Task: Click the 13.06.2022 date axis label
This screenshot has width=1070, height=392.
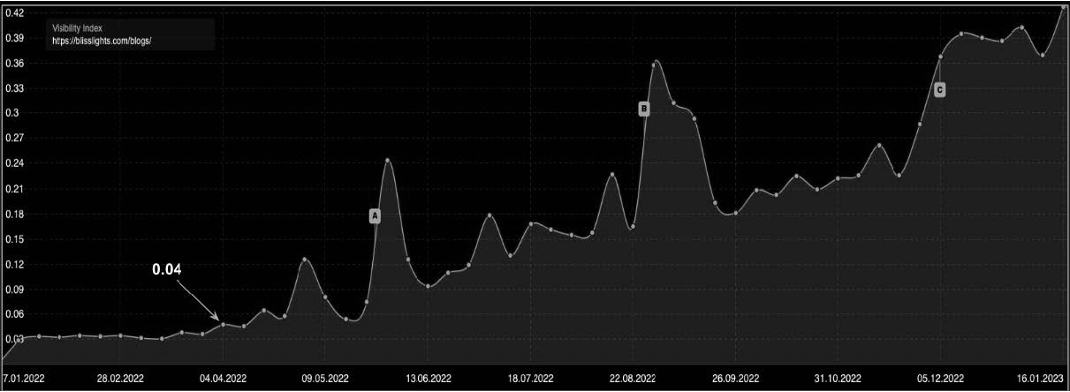Action: 428,377
